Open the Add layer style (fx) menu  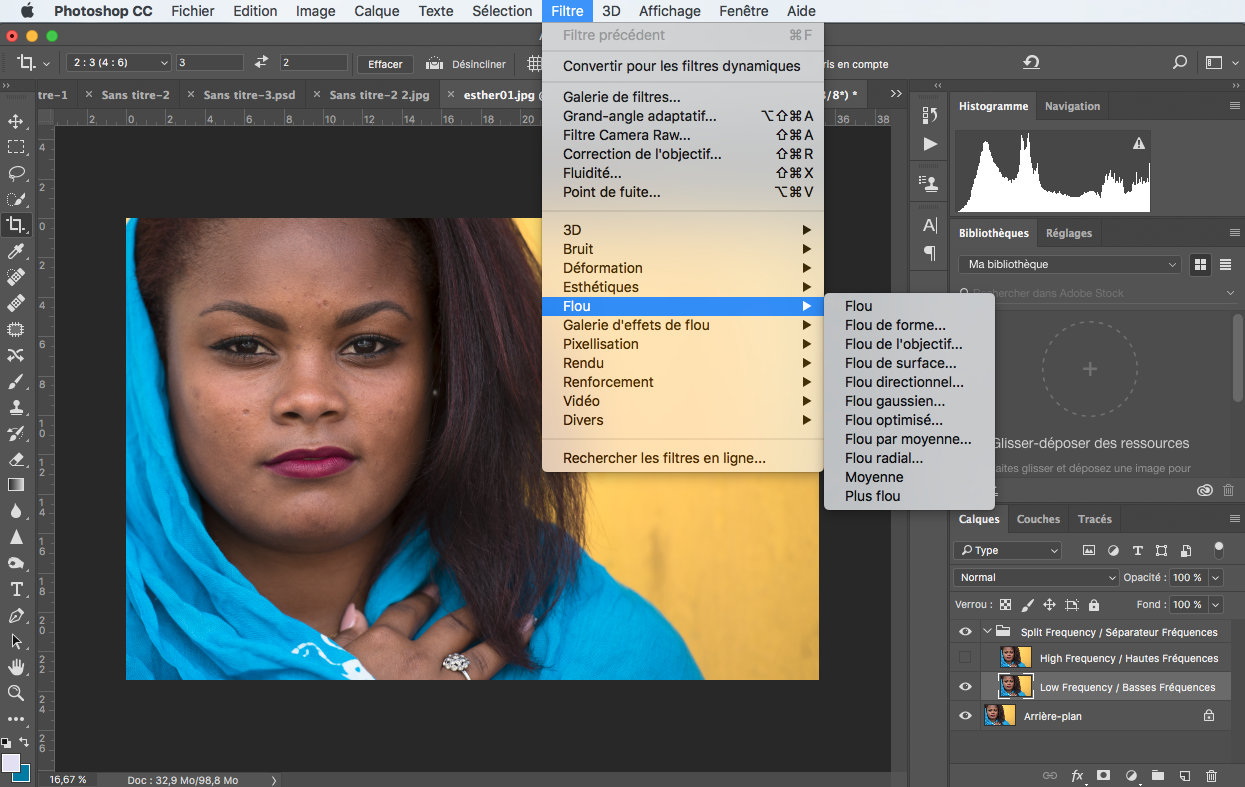click(x=1077, y=775)
